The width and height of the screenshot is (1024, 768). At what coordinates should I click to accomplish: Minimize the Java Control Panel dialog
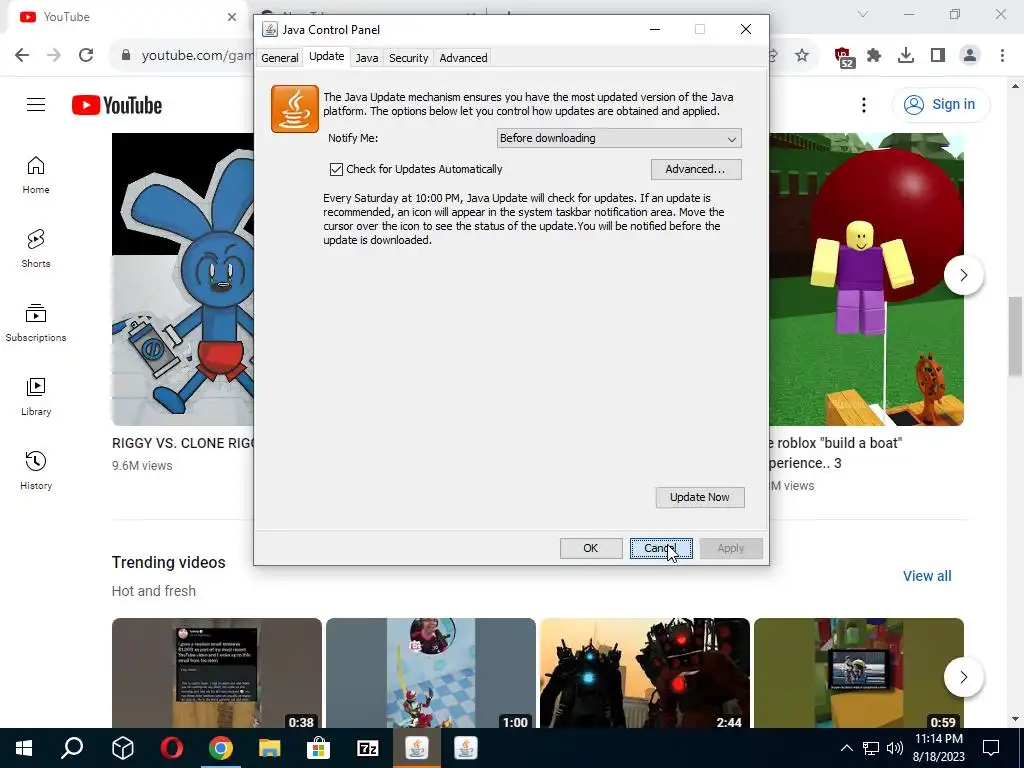pos(654,29)
